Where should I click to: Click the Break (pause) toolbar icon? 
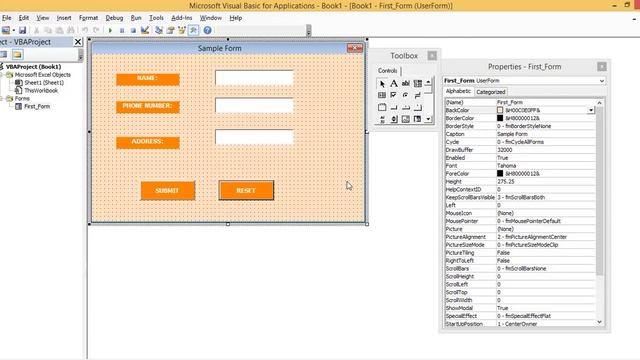(x=122, y=30)
